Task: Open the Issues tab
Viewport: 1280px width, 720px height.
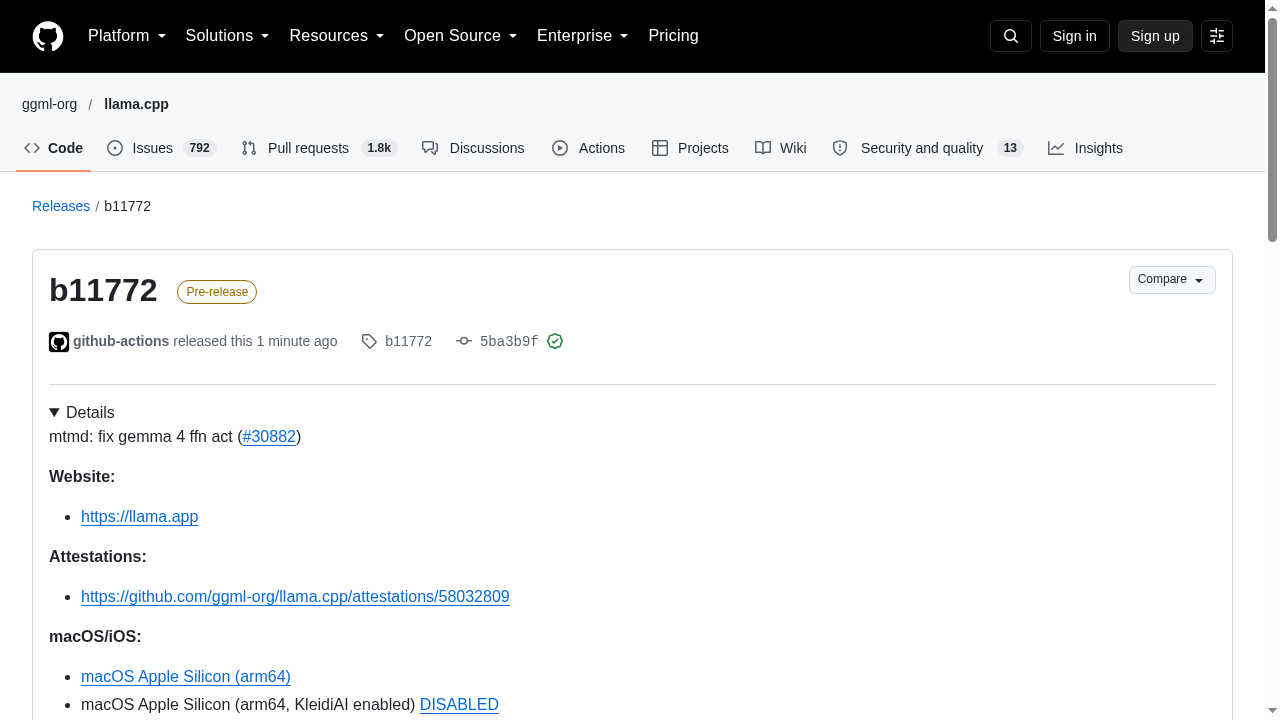Action: pos(161,148)
